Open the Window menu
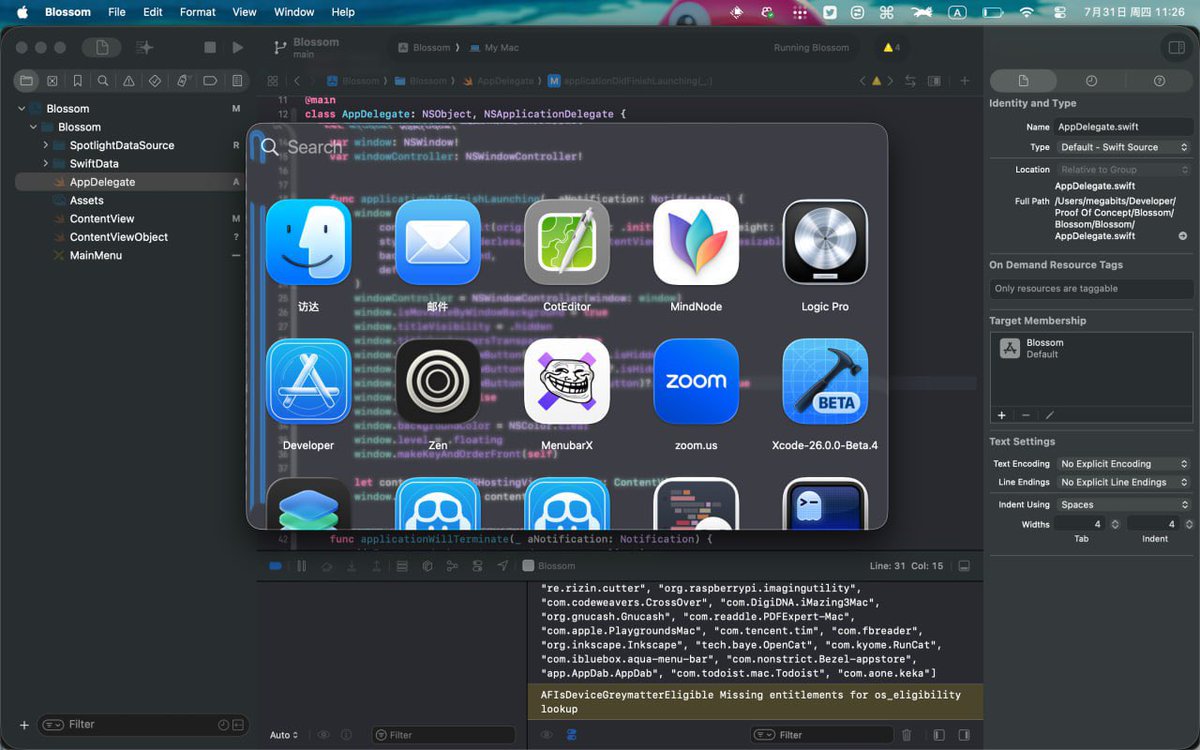 tap(294, 12)
